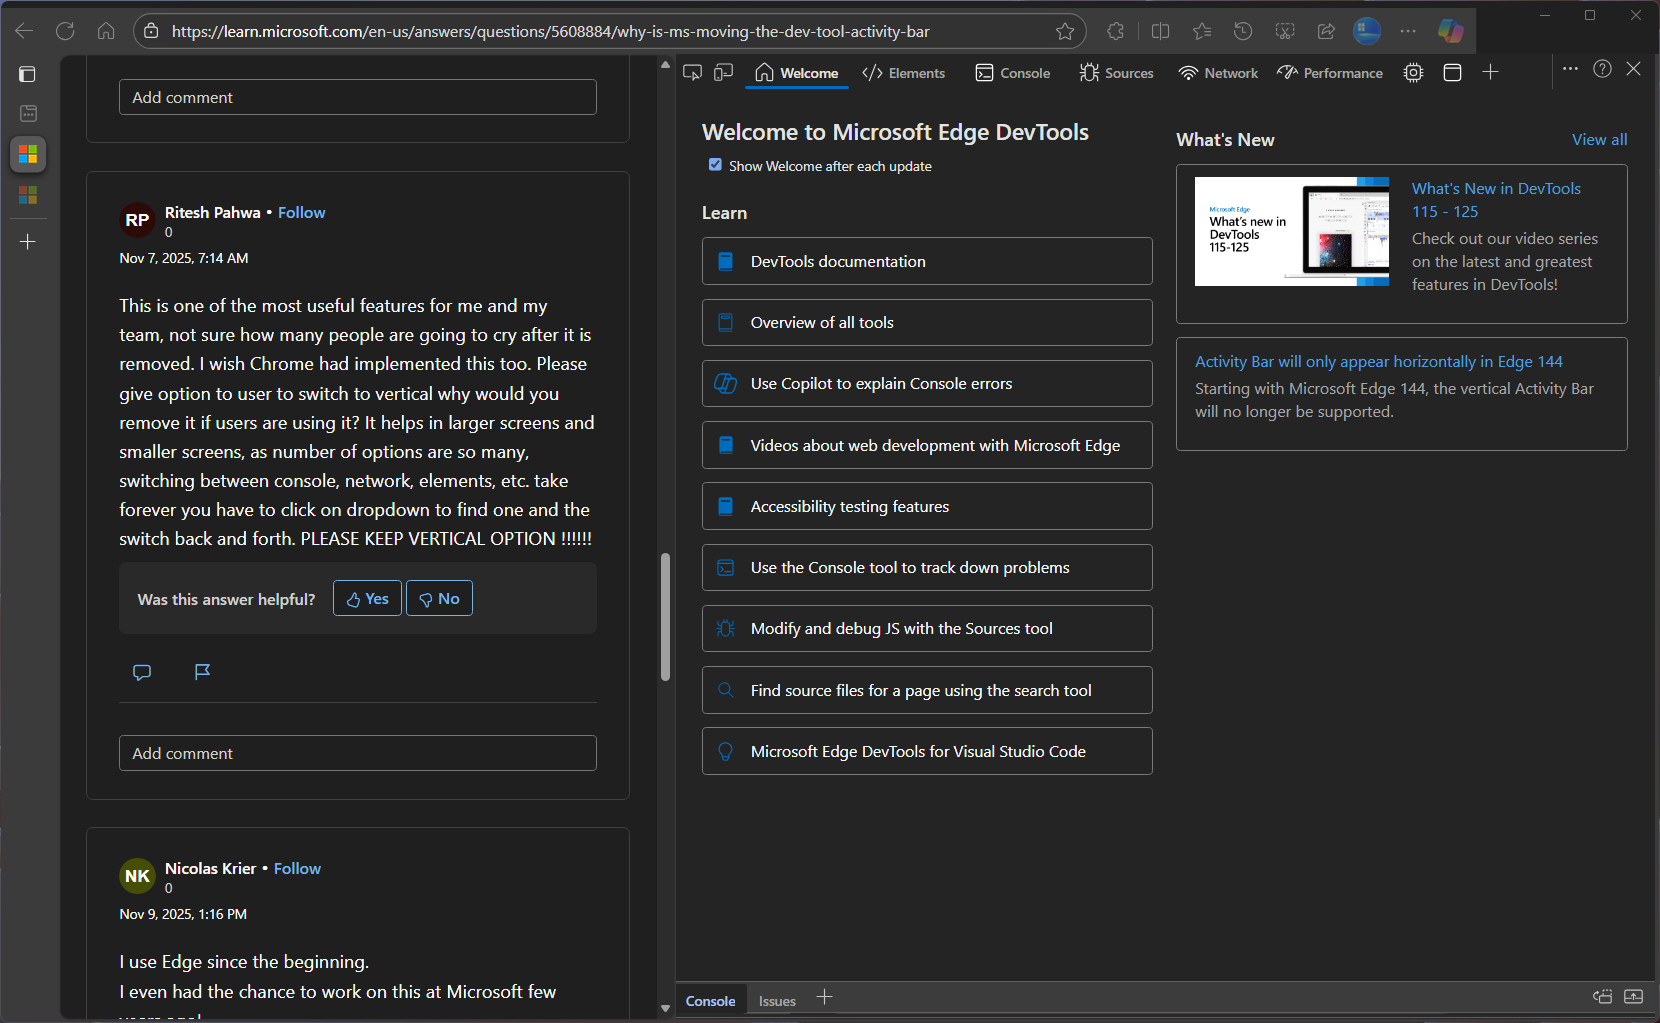Viewport: 1660px width, 1023px height.
Task: Open a new tab with plus icon
Action: tap(28, 242)
